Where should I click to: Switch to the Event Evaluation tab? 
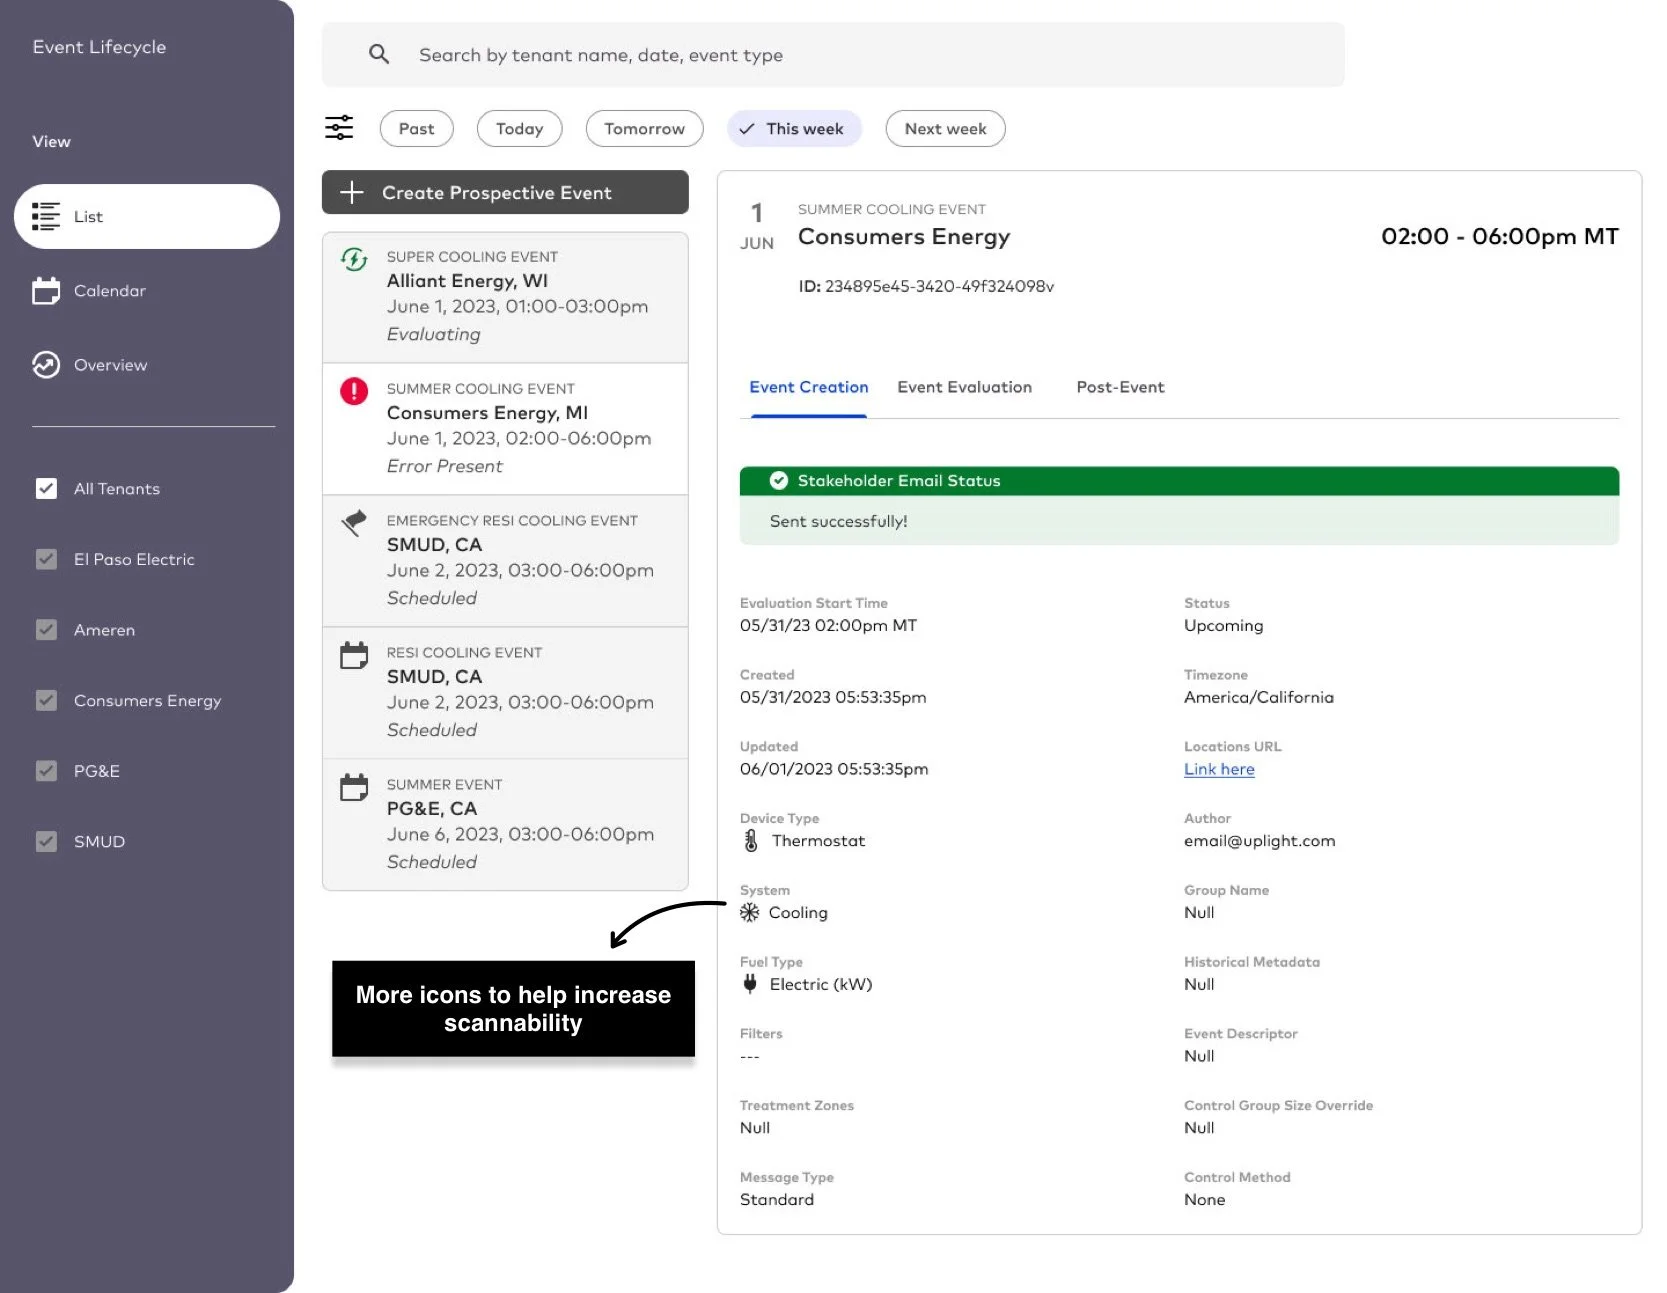tap(965, 387)
